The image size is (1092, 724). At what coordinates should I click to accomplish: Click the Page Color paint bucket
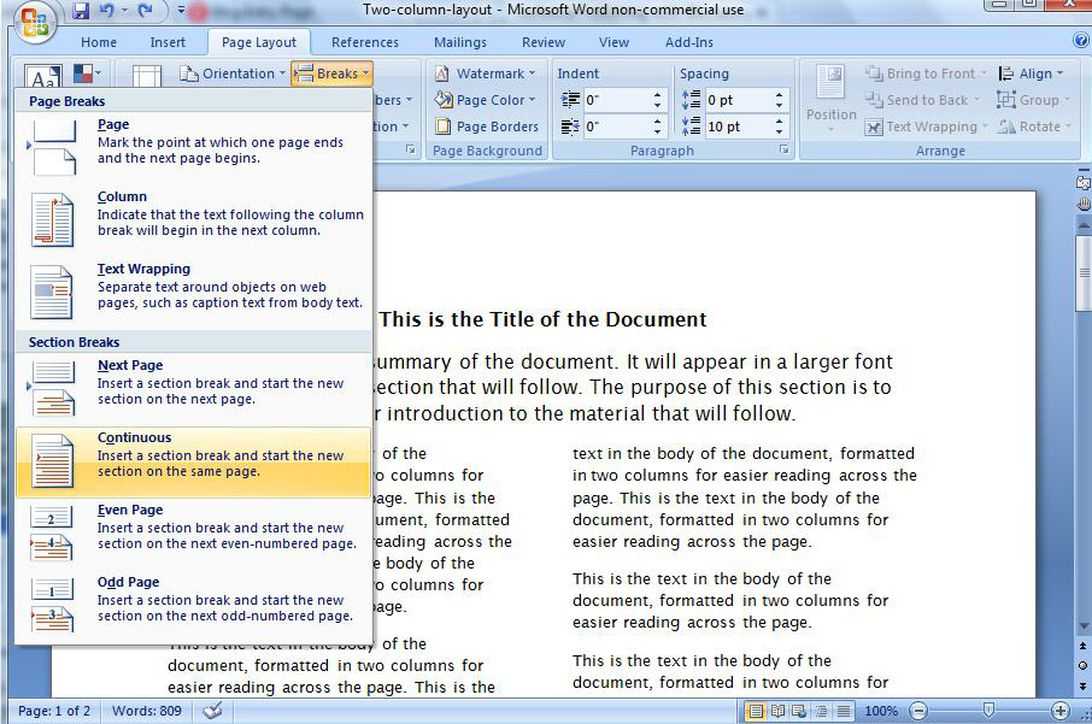click(443, 100)
